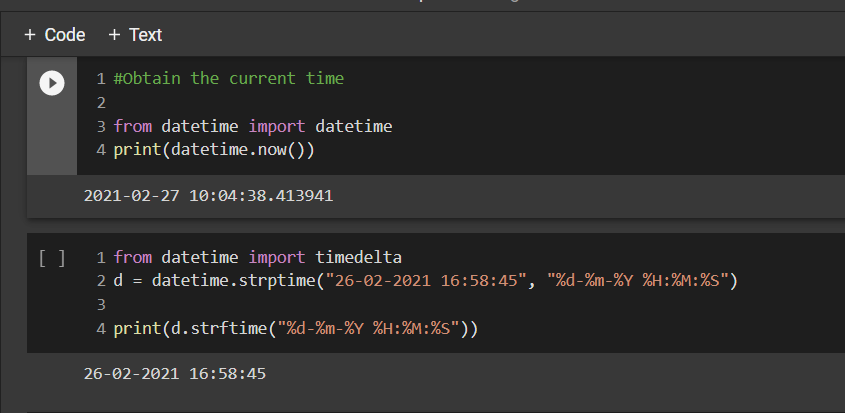845x413 pixels.
Task: Insert a text cell with + Text
Action: coord(135,35)
